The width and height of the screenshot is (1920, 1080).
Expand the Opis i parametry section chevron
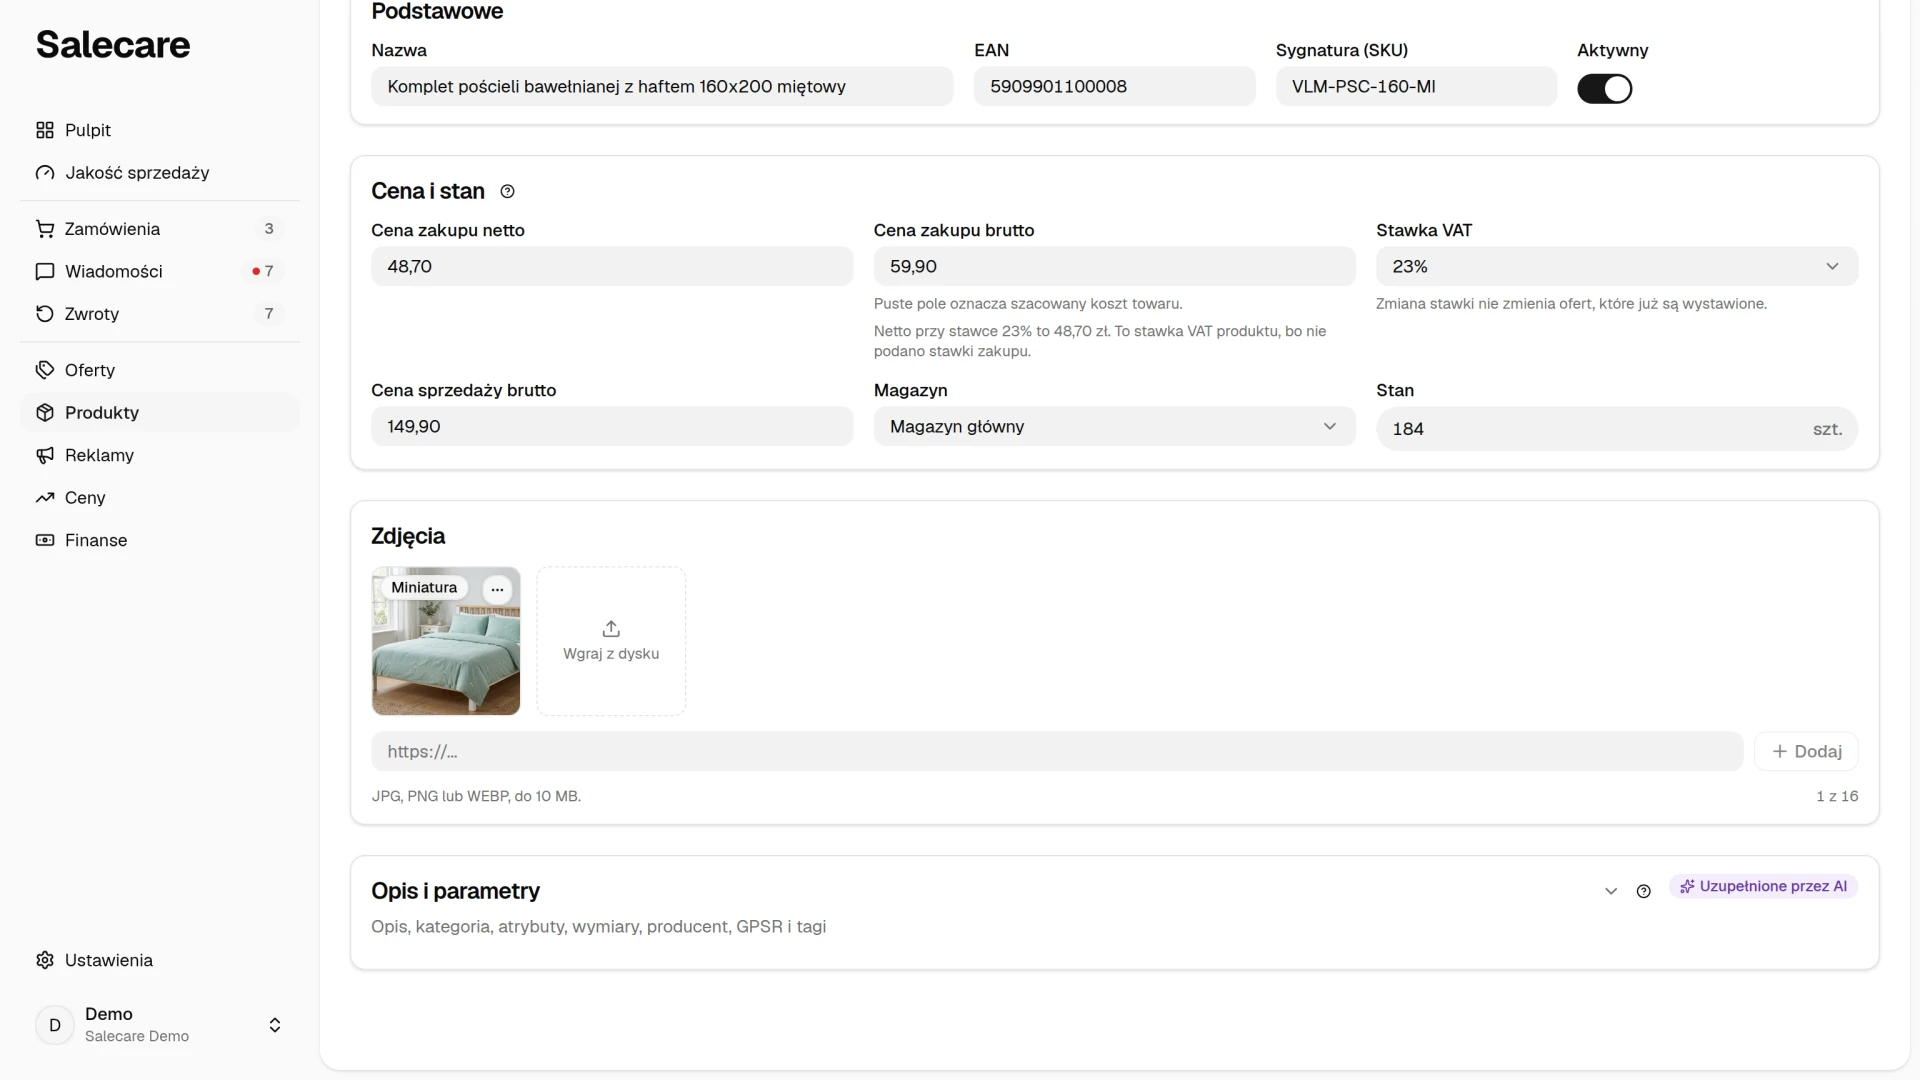point(1610,891)
